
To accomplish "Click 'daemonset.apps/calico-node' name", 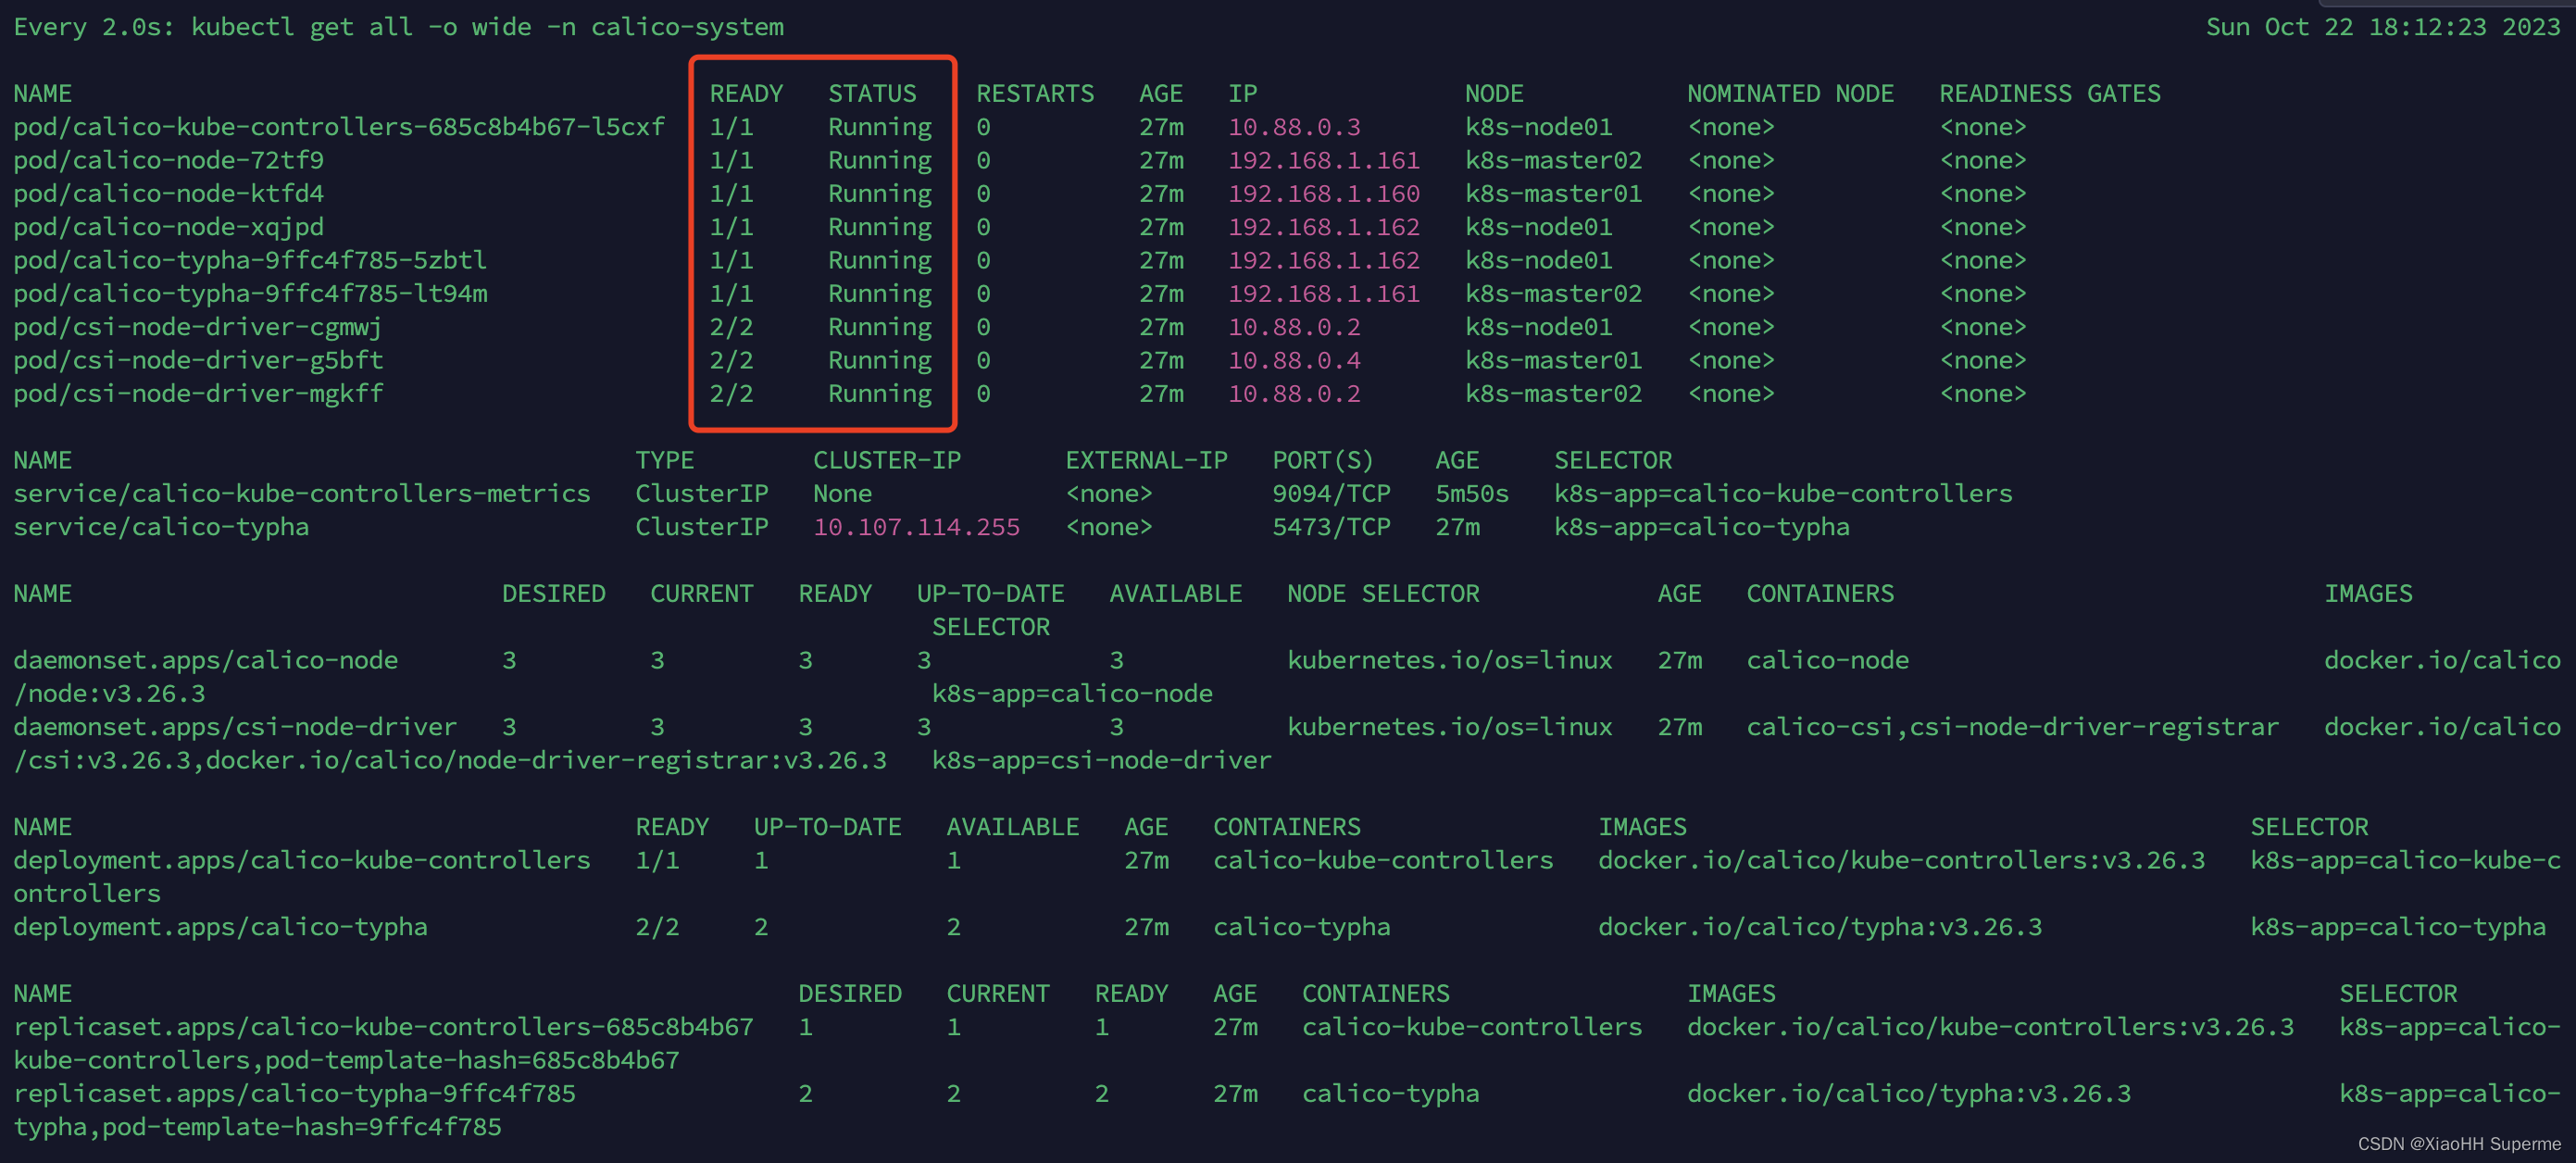I will click(205, 660).
